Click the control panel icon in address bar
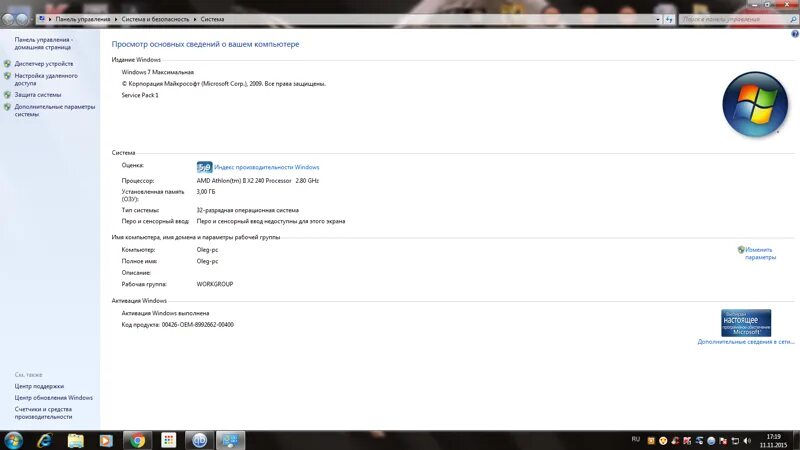The image size is (800, 450). point(42,19)
